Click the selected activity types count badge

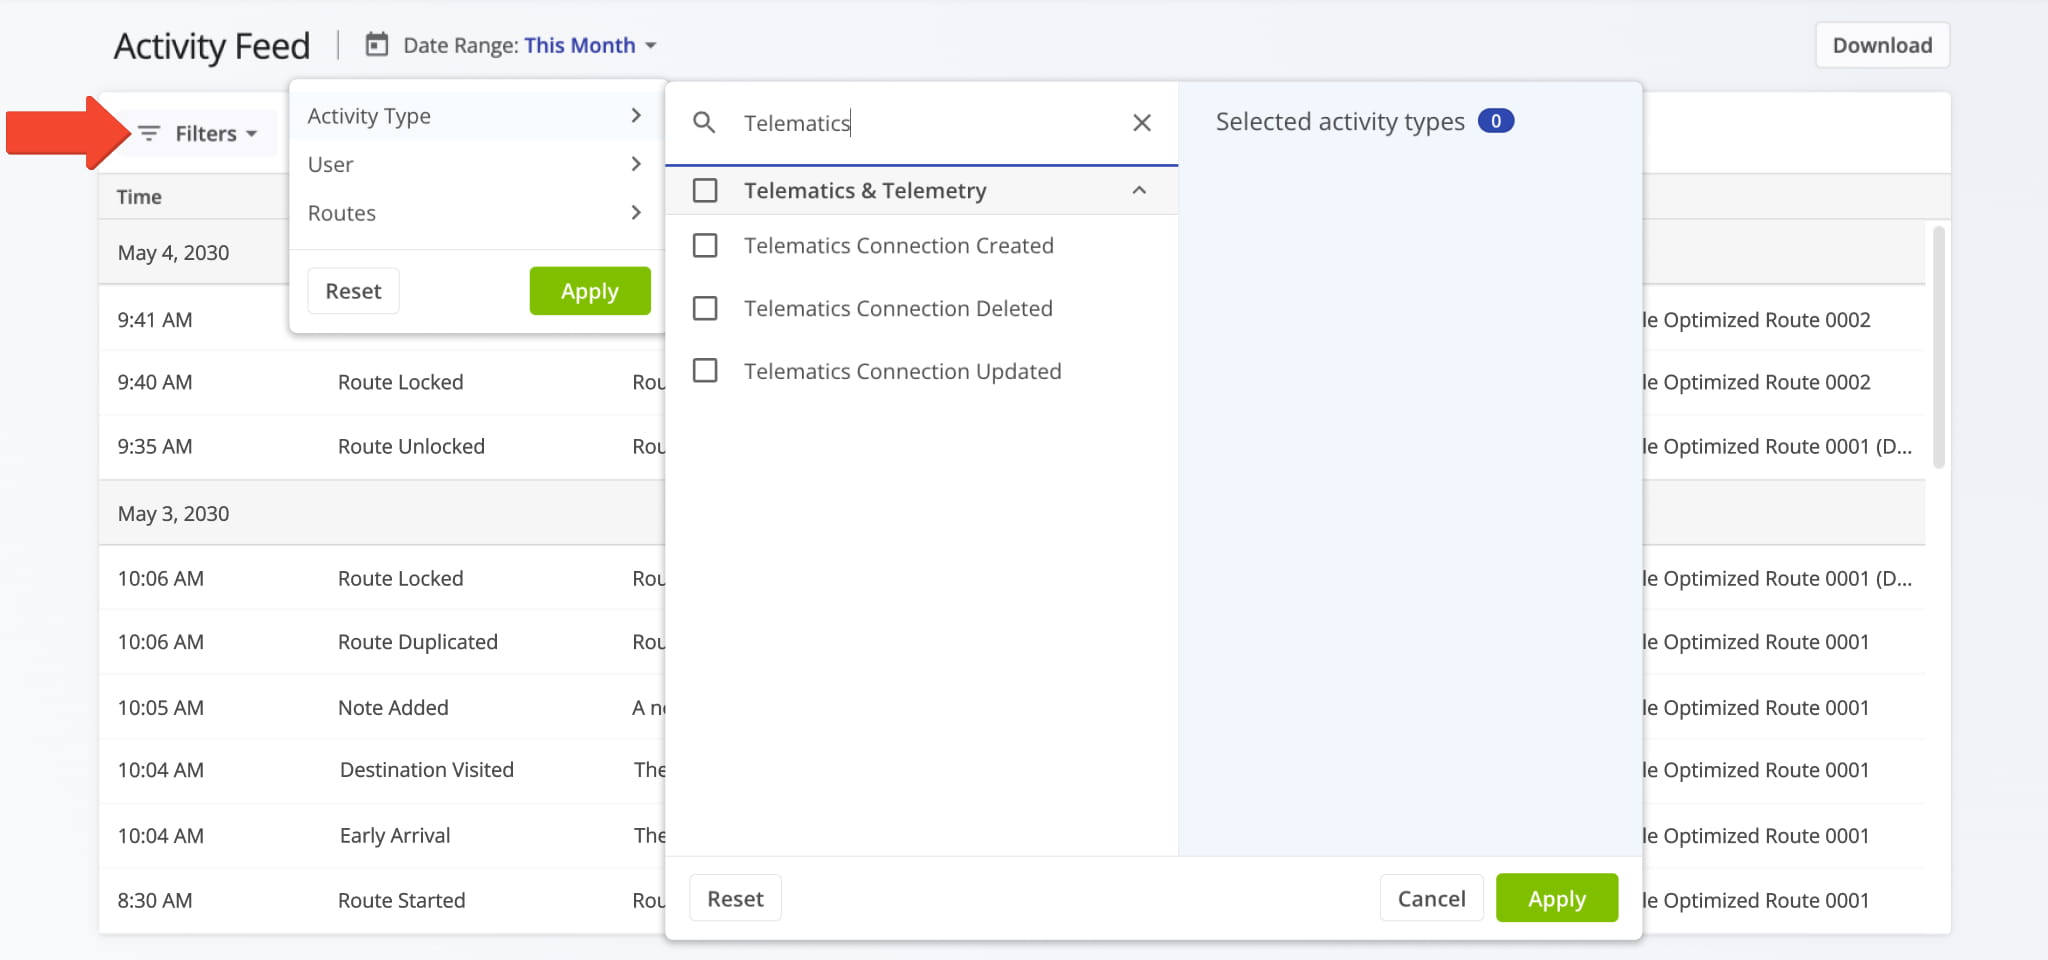pos(1496,121)
